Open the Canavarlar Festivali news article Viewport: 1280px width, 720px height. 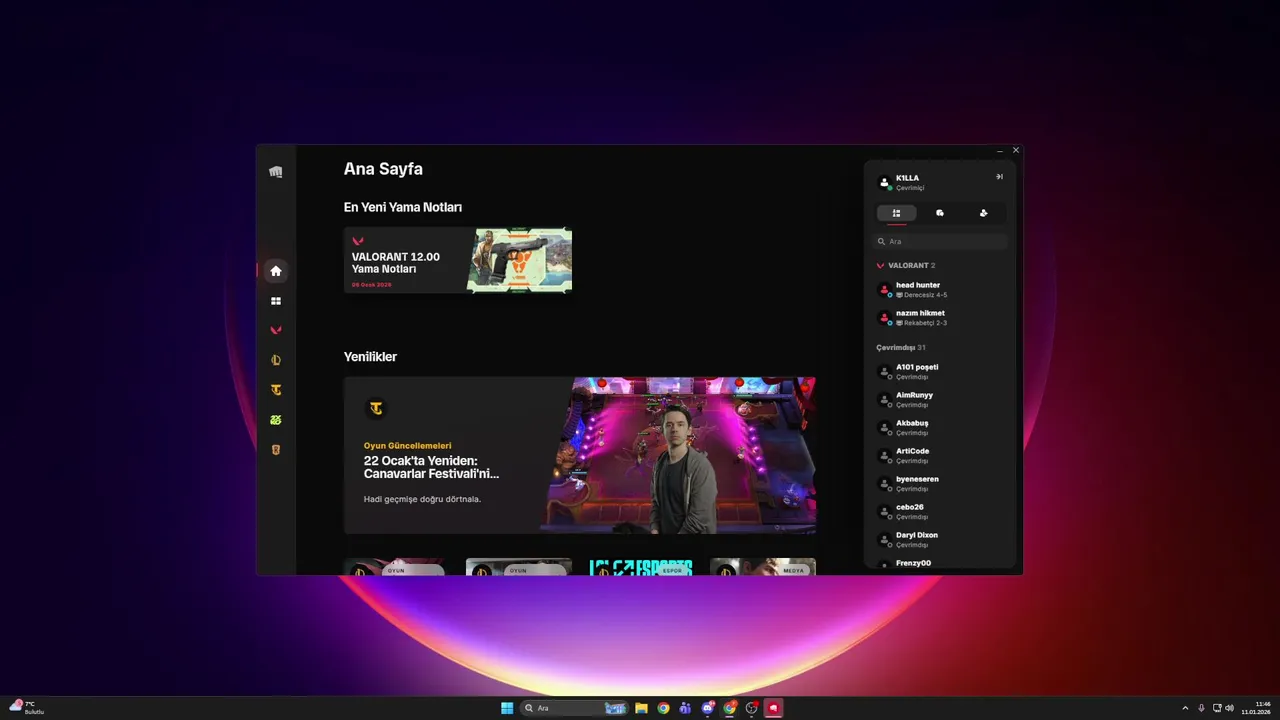580,455
